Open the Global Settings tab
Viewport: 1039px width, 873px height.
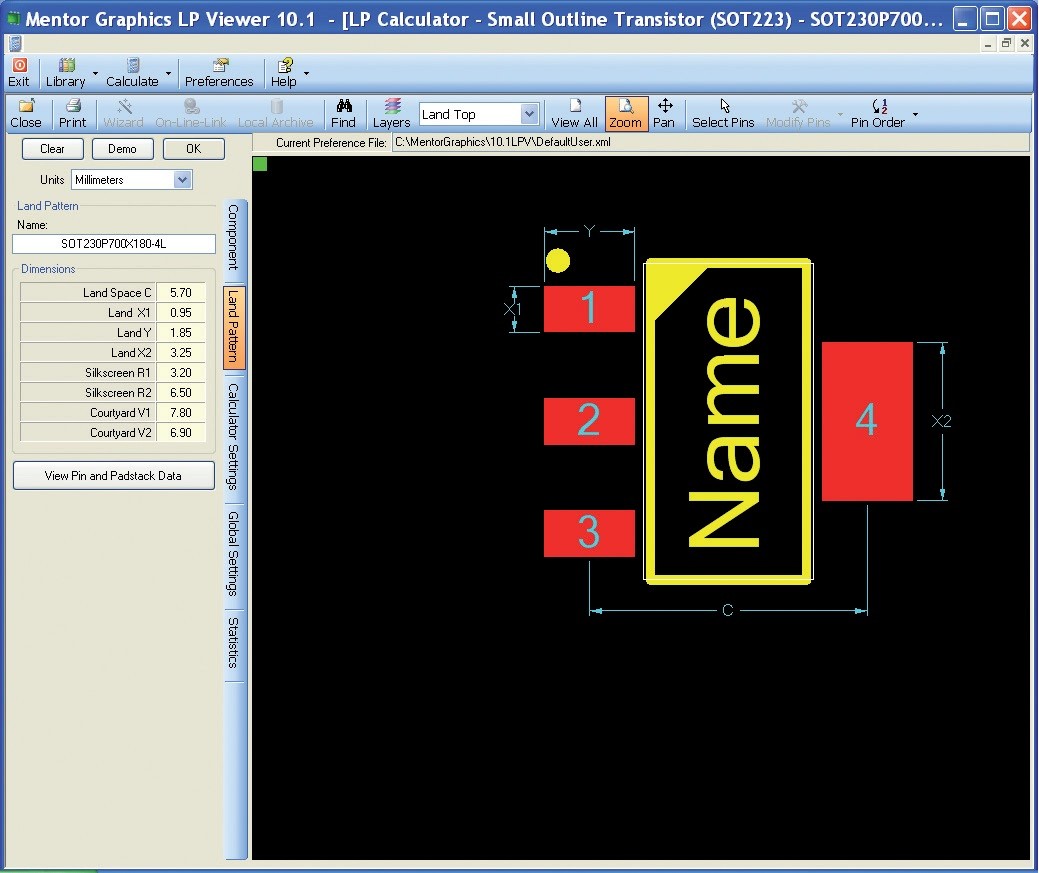234,553
